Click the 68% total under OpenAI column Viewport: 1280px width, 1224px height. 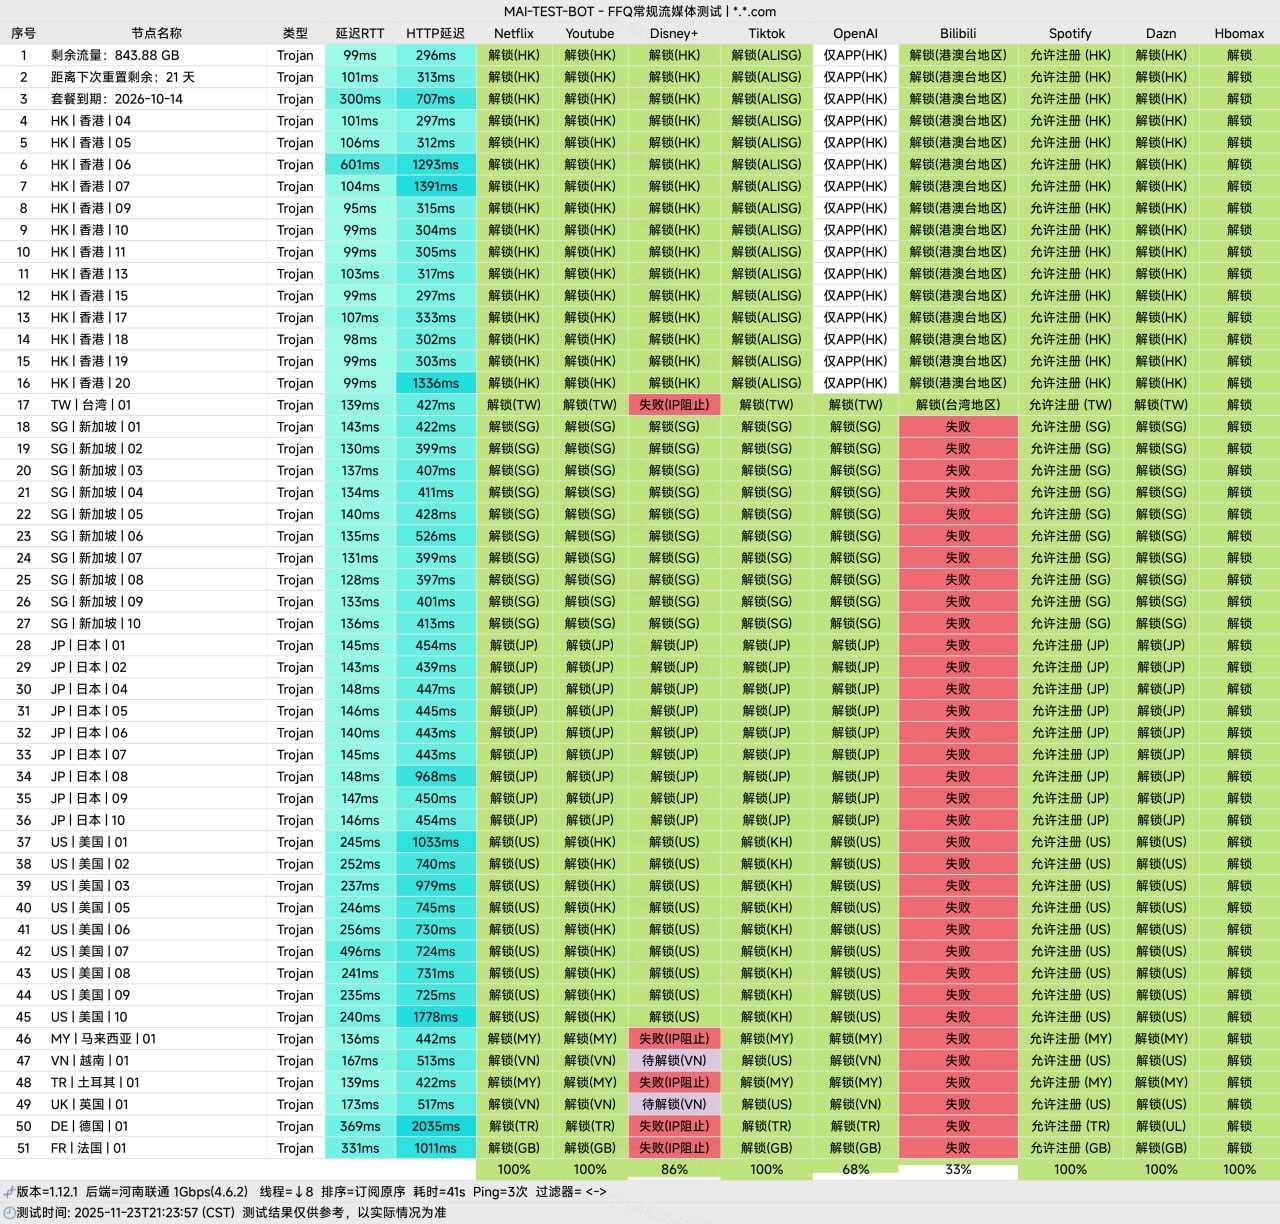(855, 1169)
